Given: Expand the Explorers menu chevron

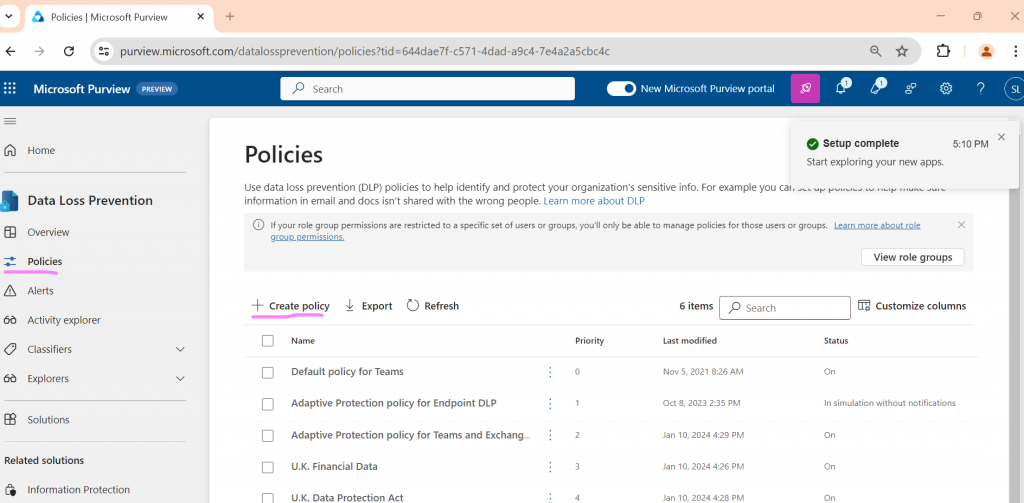Looking at the screenshot, I should point(180,379).
